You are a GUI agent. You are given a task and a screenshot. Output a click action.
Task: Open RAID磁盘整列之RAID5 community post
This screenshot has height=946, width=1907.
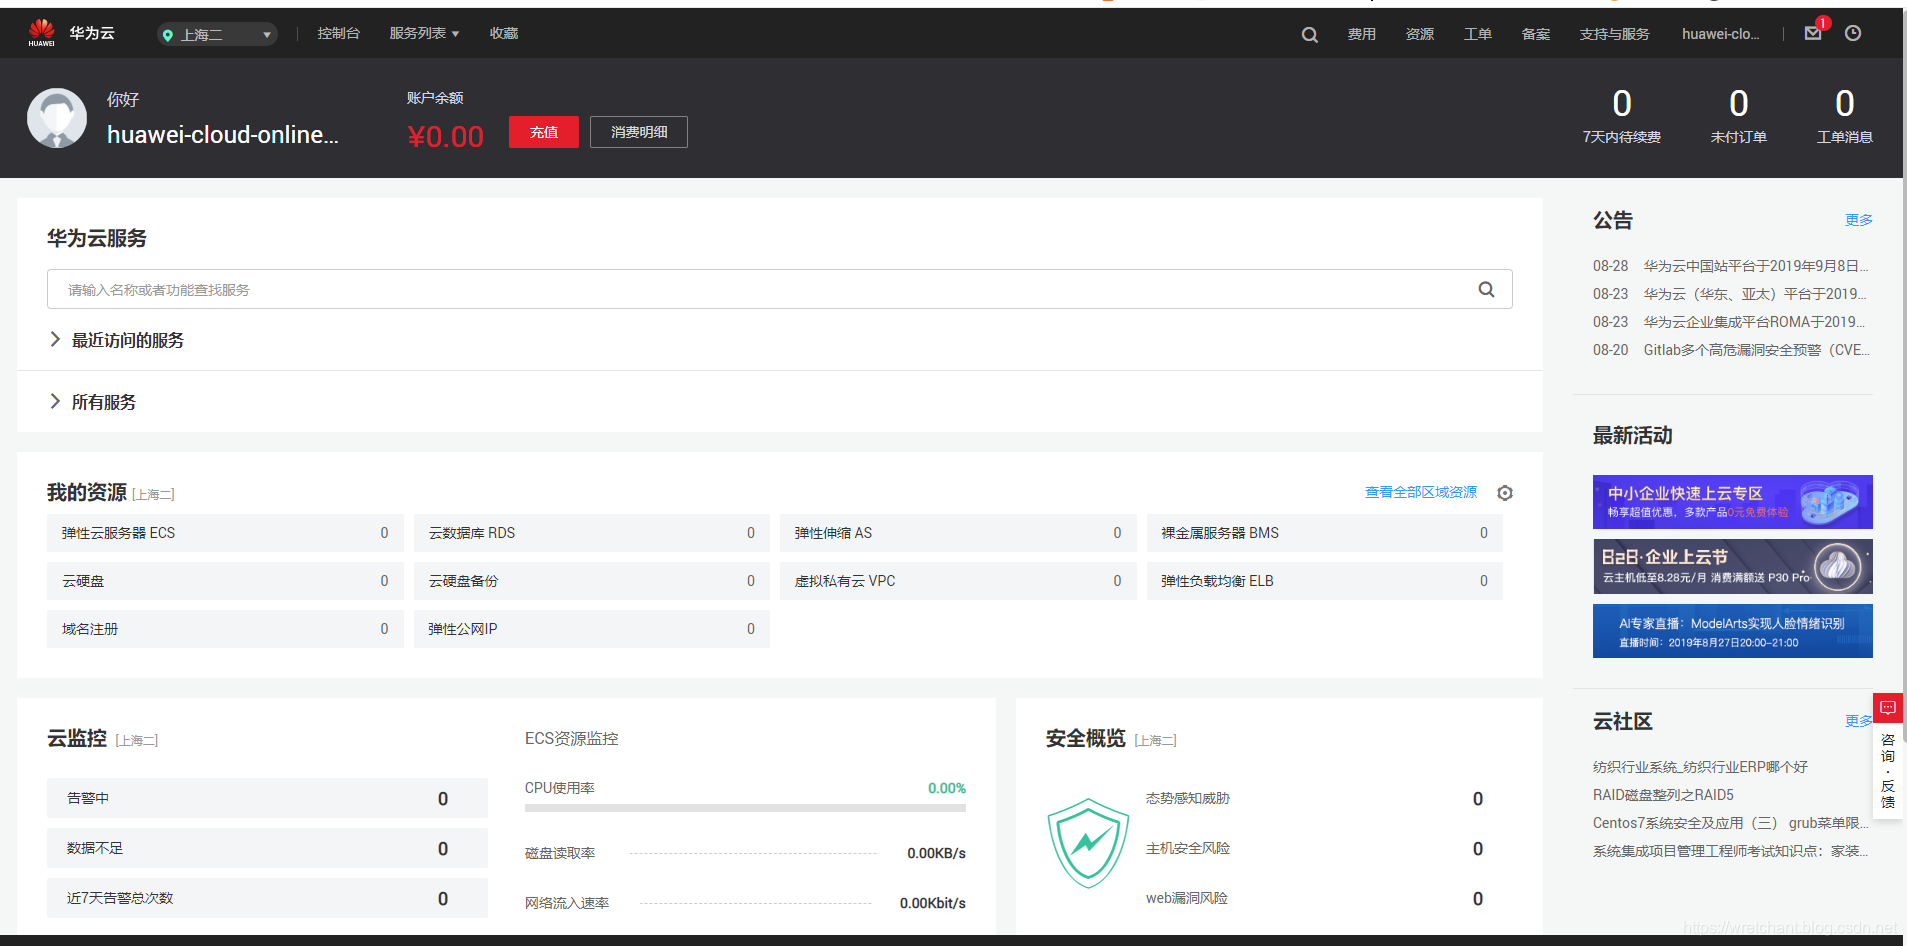click(x=1663, y=795)
